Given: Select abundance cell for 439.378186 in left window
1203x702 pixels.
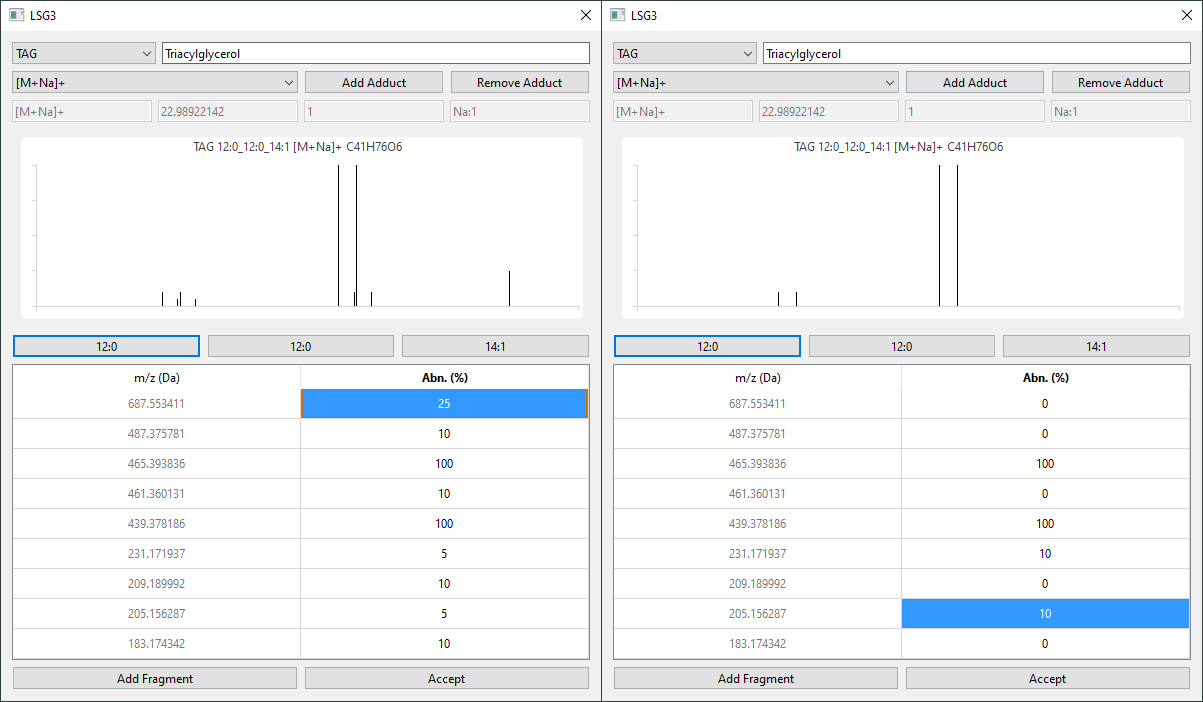Looking at the screenshot, I should (444, 523).
